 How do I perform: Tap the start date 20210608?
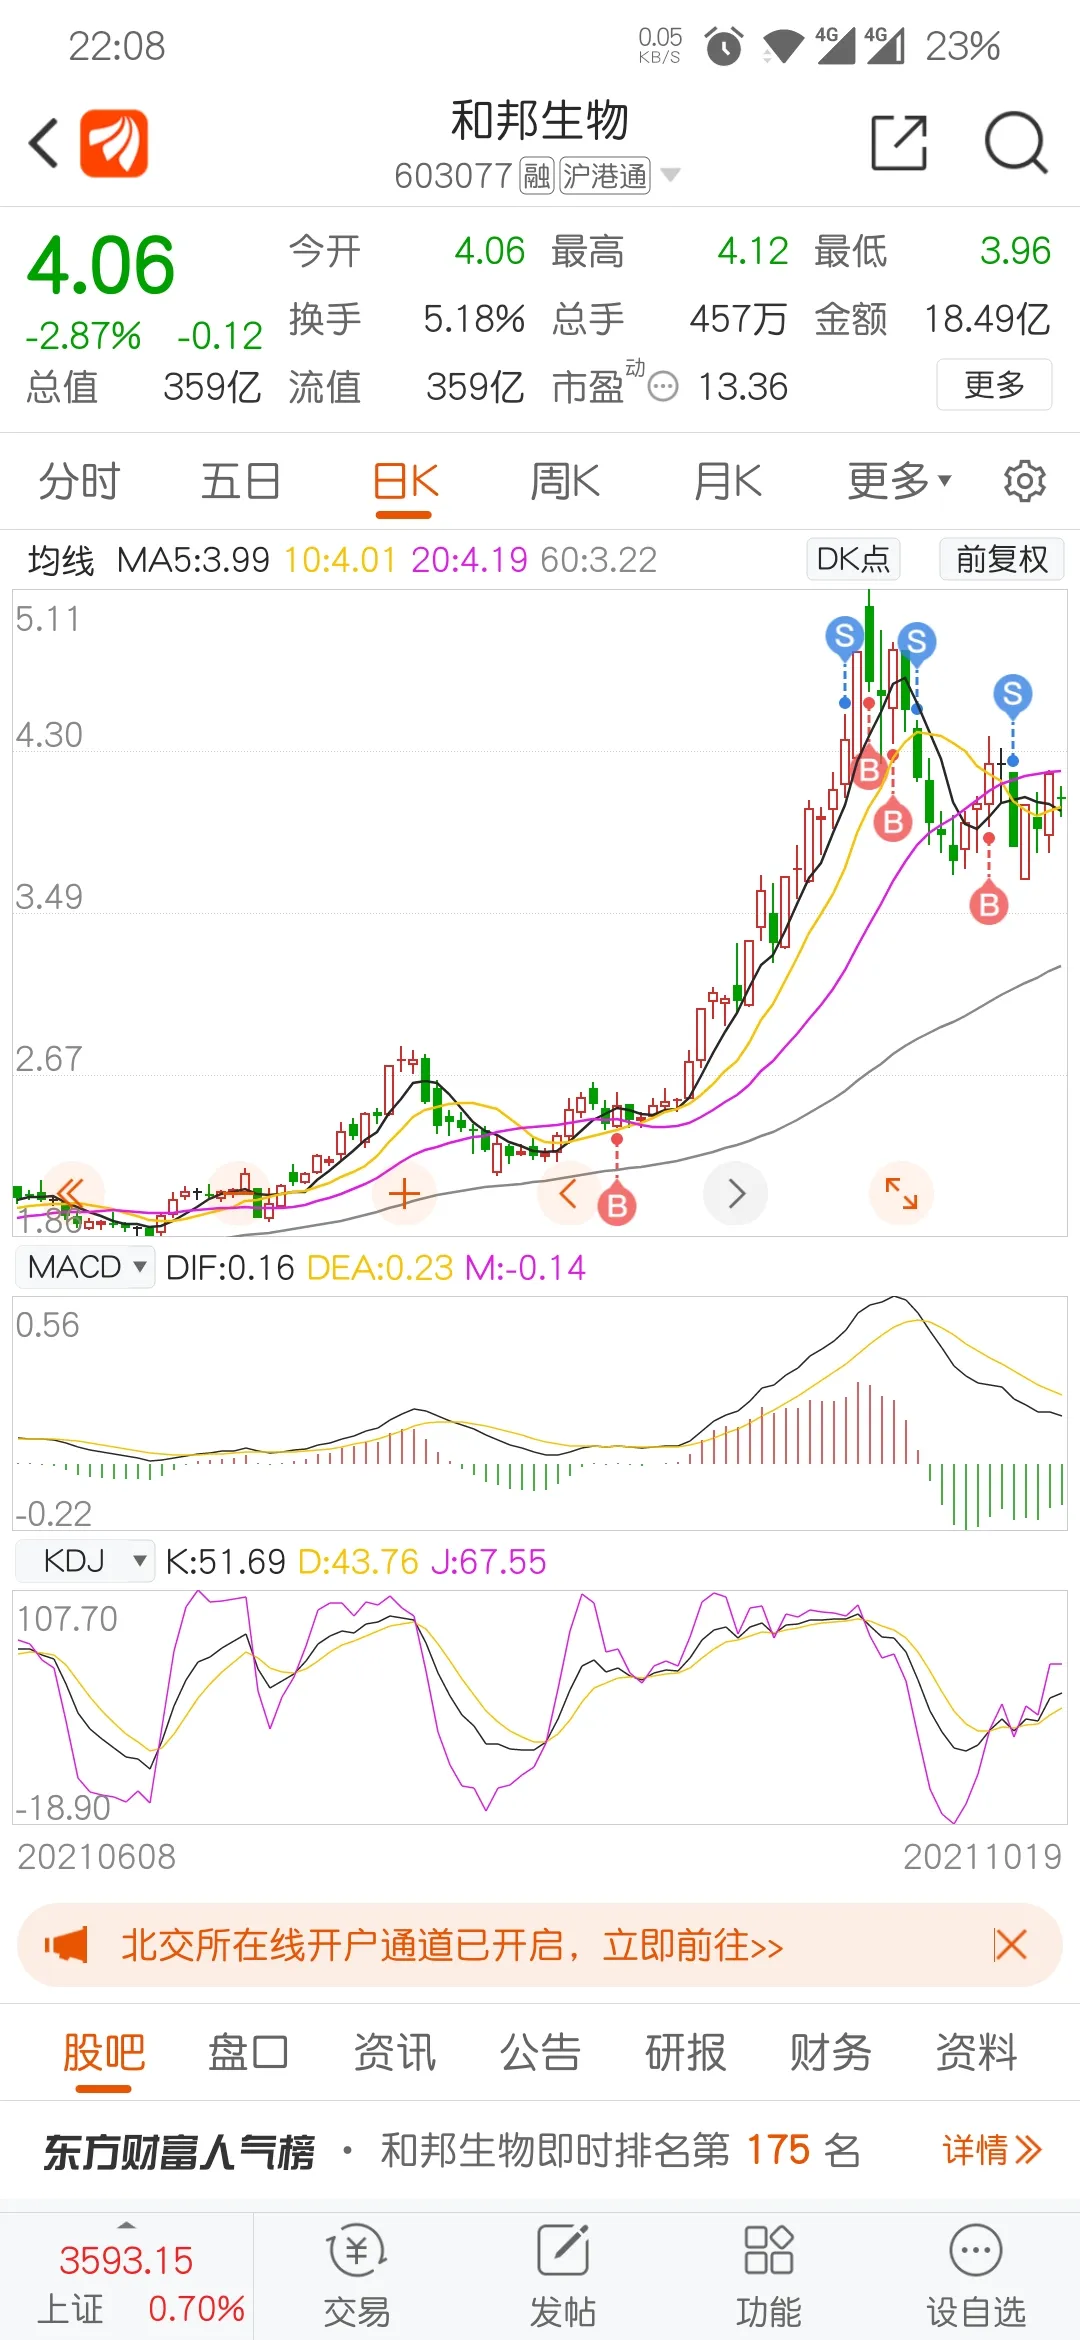point(96,1857)
